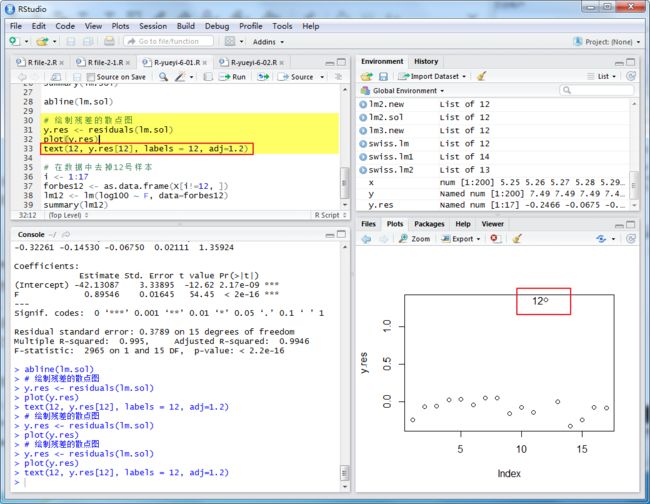Click the Save all documents icon
The image size is (650, 504).
click(88, 41)
